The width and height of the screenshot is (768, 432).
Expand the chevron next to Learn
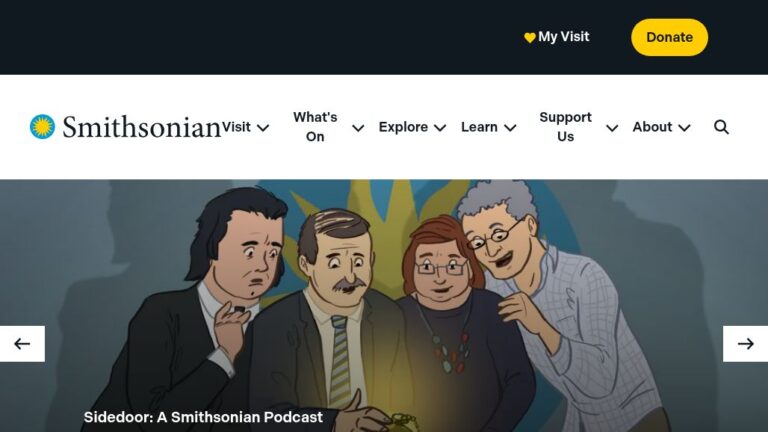pos(510,128)
